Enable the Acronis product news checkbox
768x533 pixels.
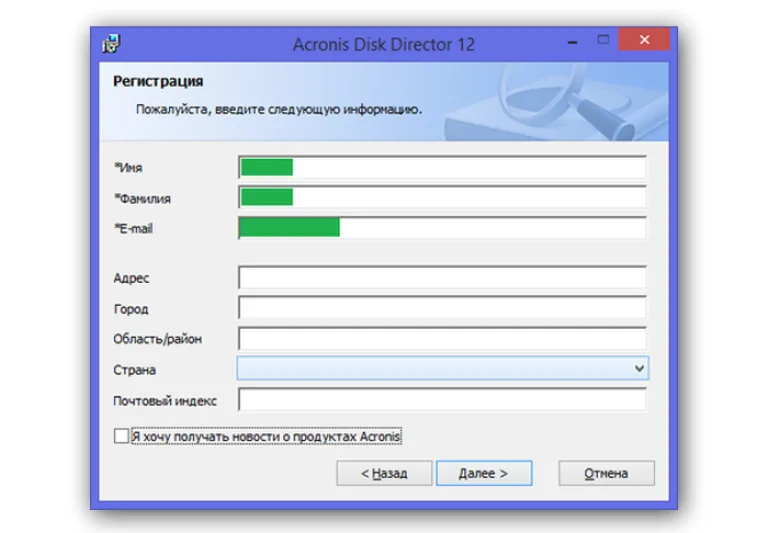121,436
